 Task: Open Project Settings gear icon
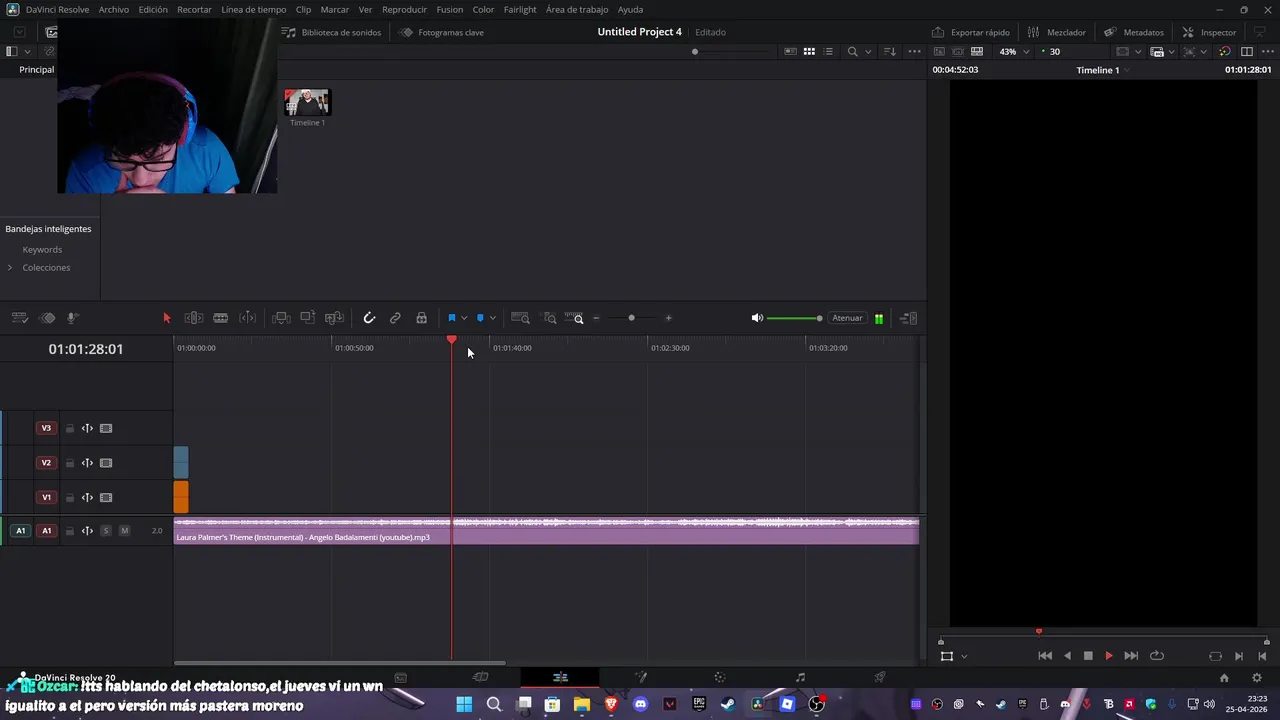pyautogui.click(x=1257, y=677)
